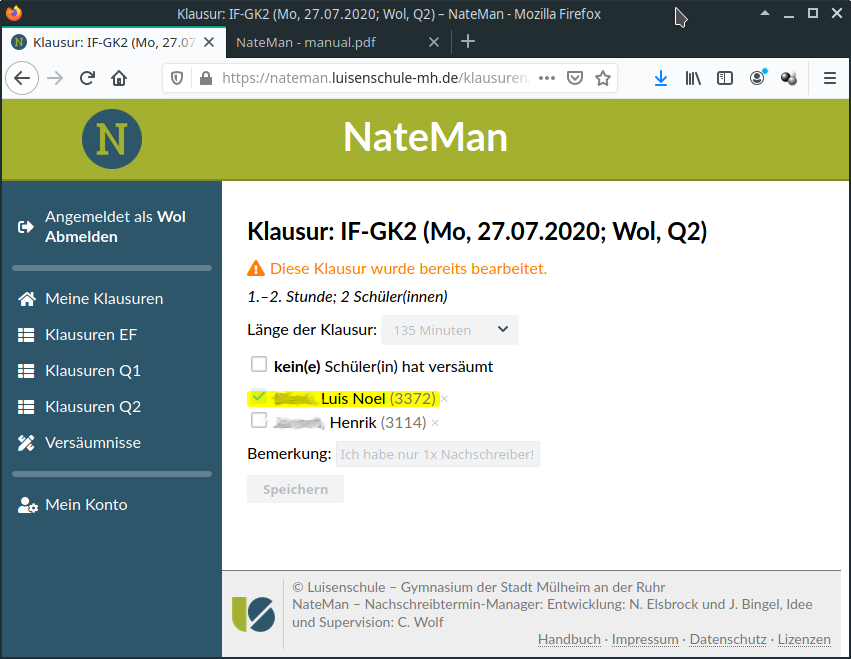Open 'Klausuren Q1' in the sidebar
The width and height of the screenshot is (851, 659).
pos(92,371)
